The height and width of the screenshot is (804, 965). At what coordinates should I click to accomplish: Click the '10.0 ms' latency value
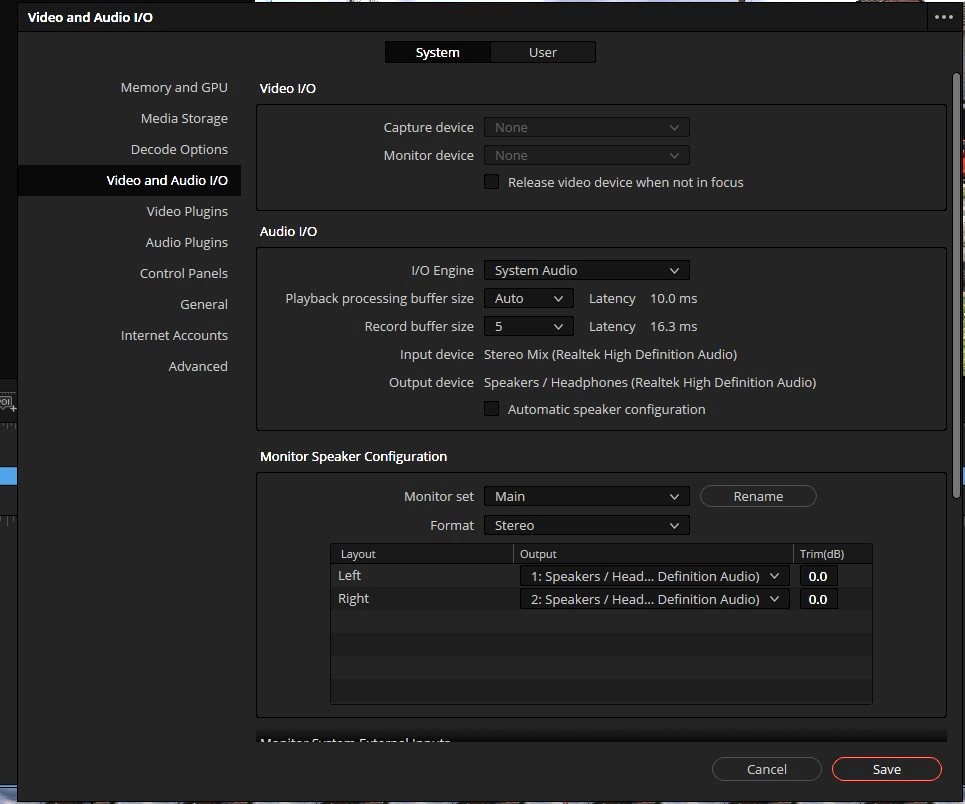(x=673, y=299)
